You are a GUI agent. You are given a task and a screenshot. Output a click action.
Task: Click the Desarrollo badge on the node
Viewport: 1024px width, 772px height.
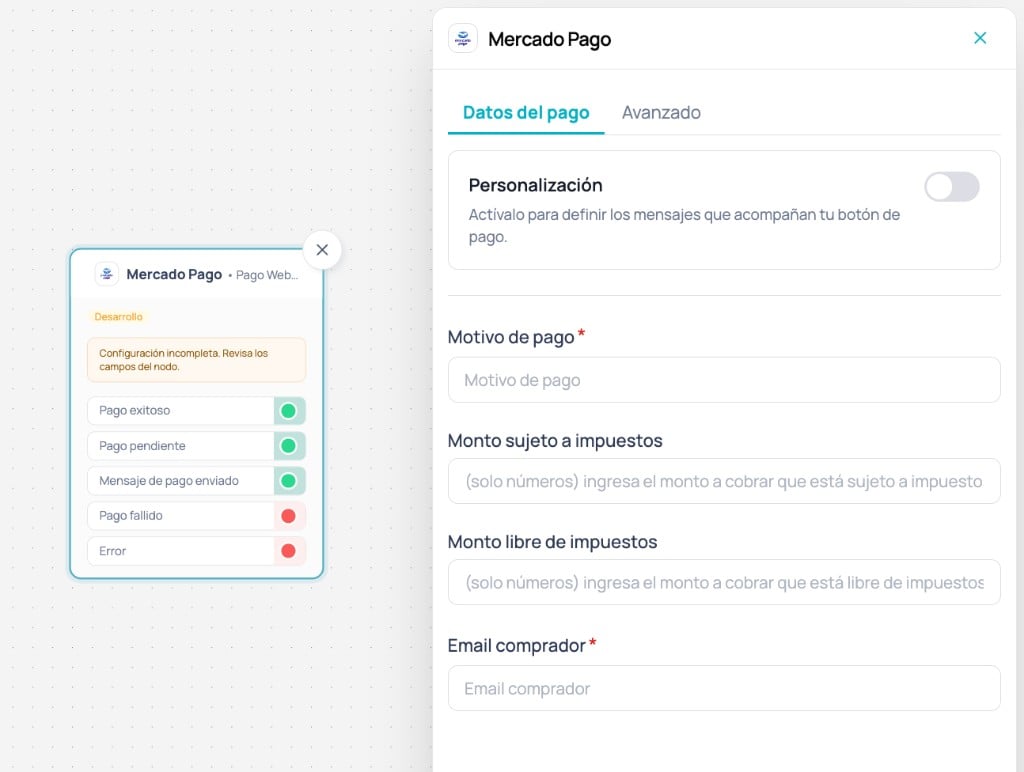click(118, 317)
